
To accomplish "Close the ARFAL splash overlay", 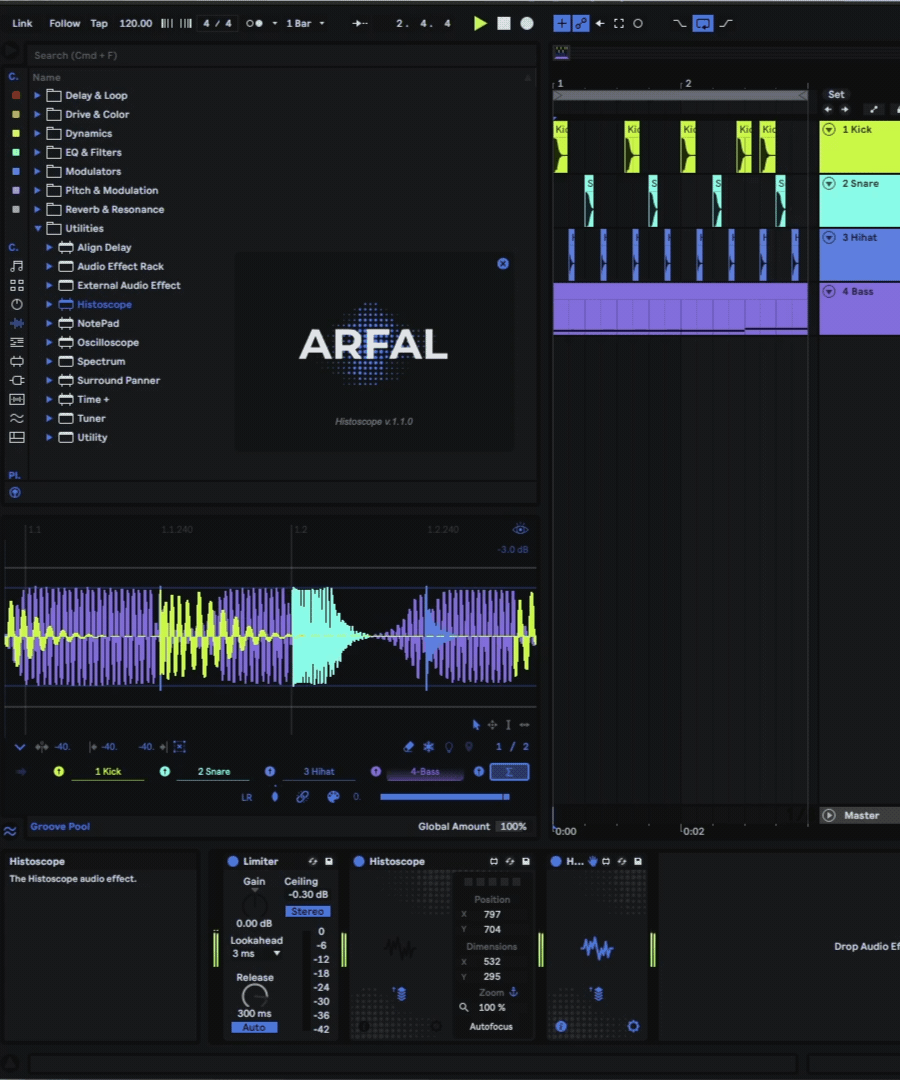I will coord(503,263).
